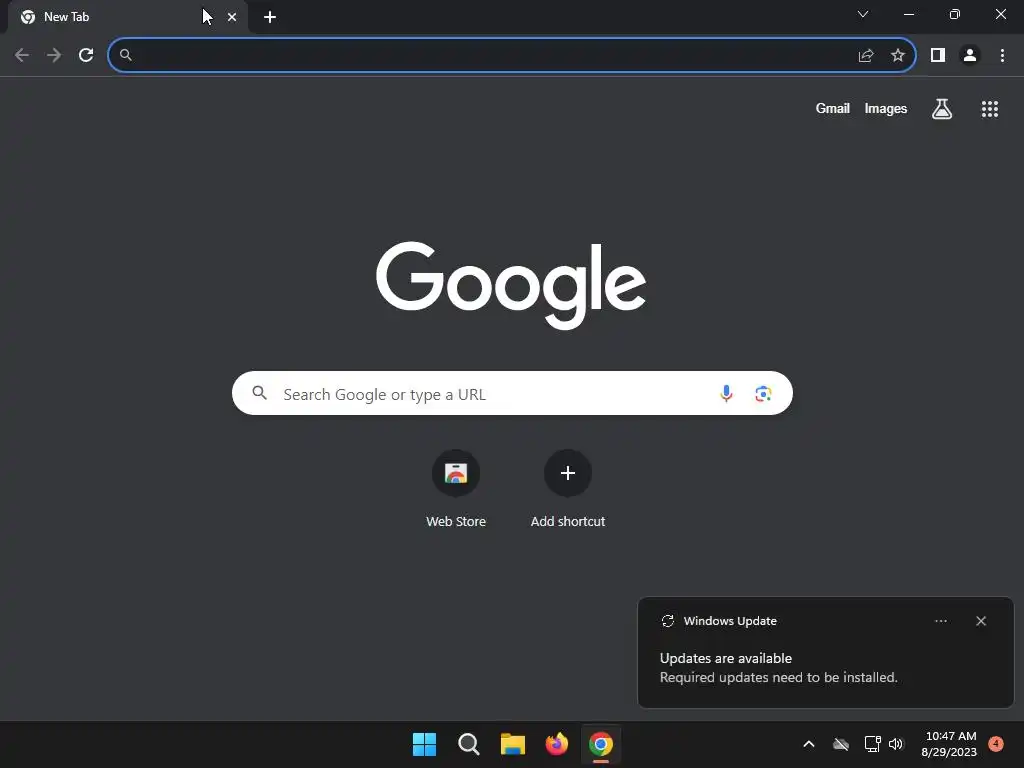1024x768 pixels.
Task: Bookmark this tab with the star icon
Action: click(898, 56)
